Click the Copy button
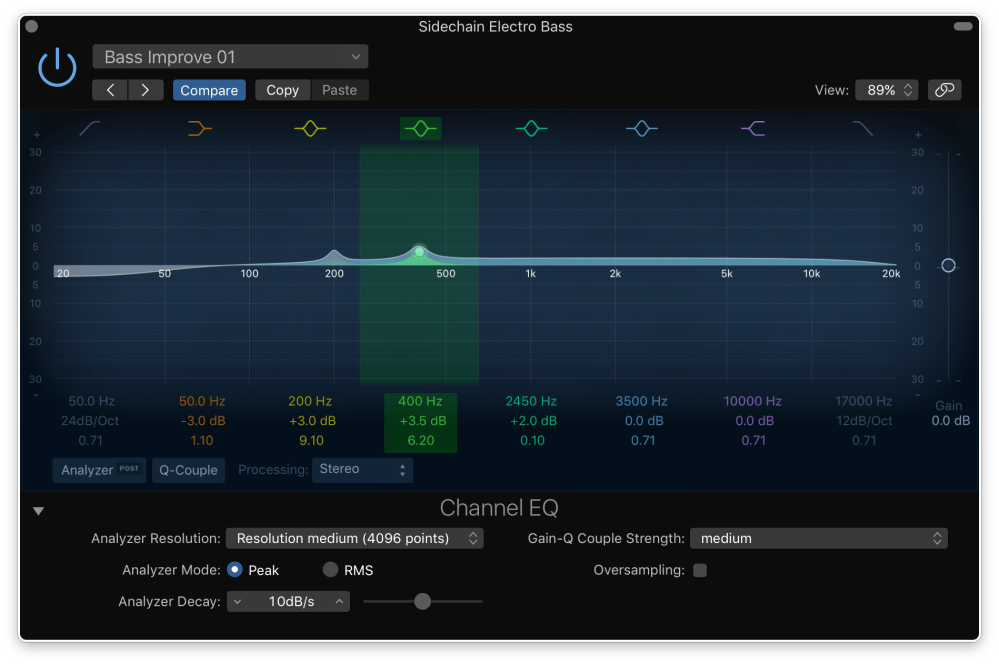Viewport: 999px width, 664px height. 282,89
